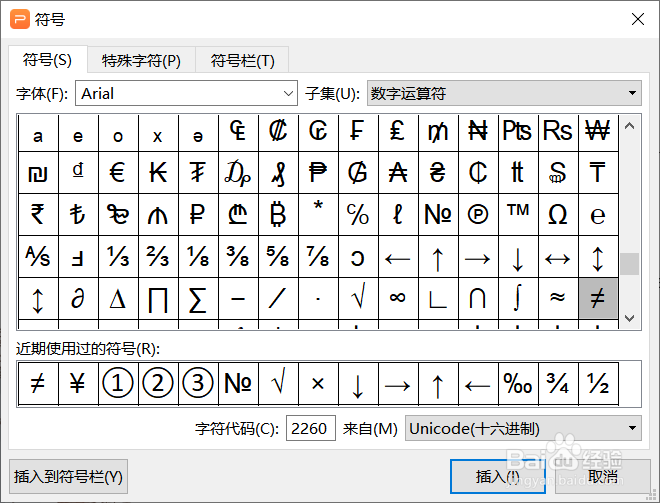Screen dimensions: 660x503
Task: Open the 符号栏(T) tab
Action: click(x=242, y=60)
